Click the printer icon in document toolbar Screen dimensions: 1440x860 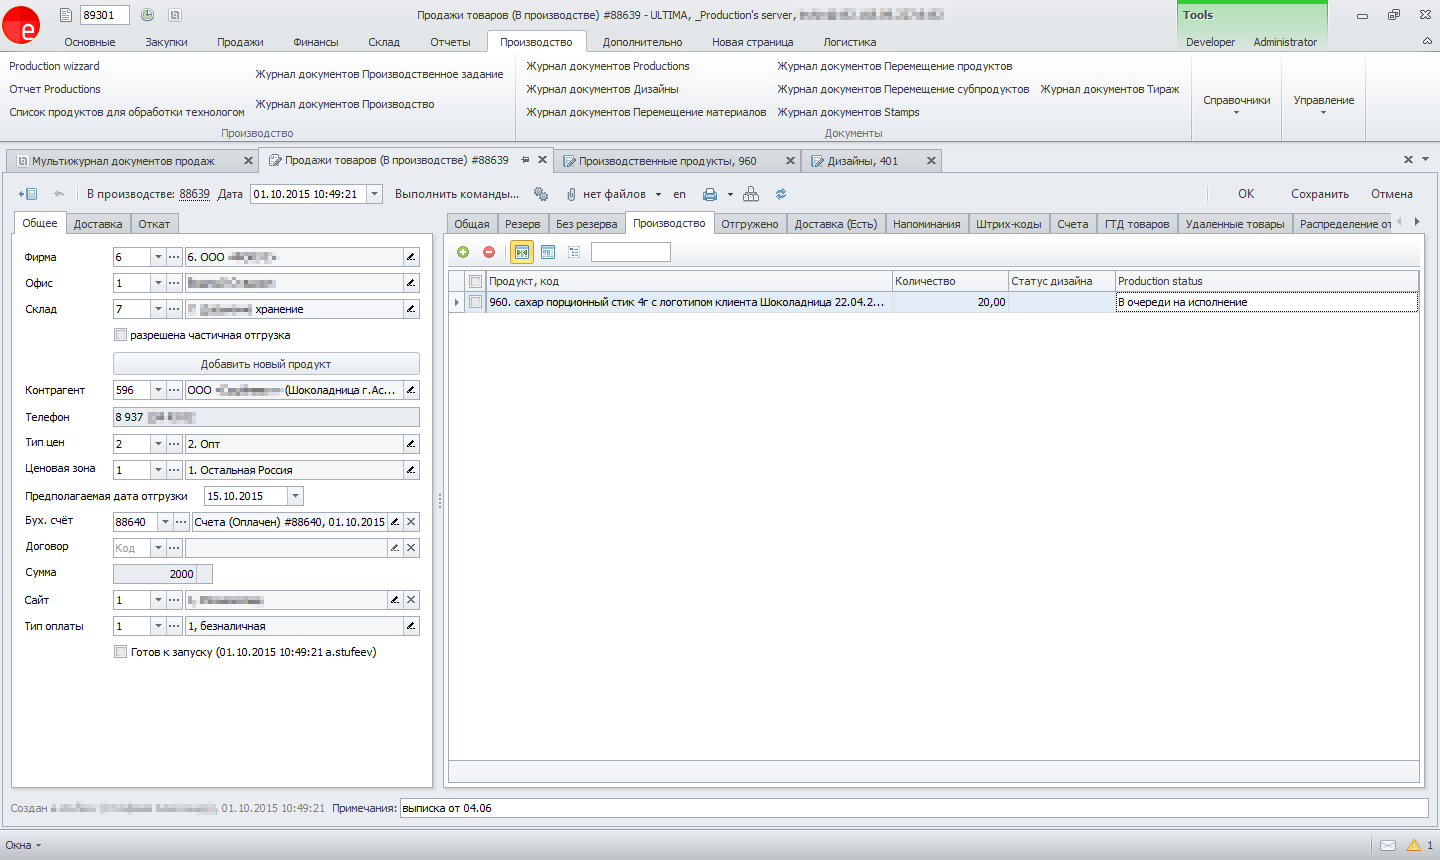[x=710, y=194]
